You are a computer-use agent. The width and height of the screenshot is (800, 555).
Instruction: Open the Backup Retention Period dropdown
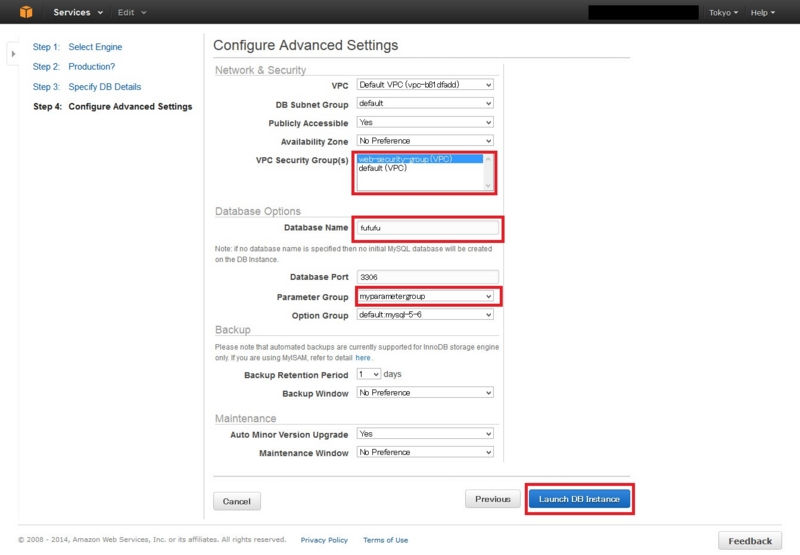coord(368,374)
